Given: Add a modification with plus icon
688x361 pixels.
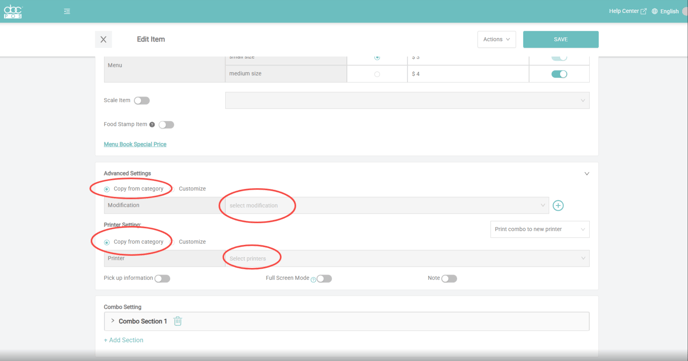Looking at the screenshot, I should [x=558, y=205].
